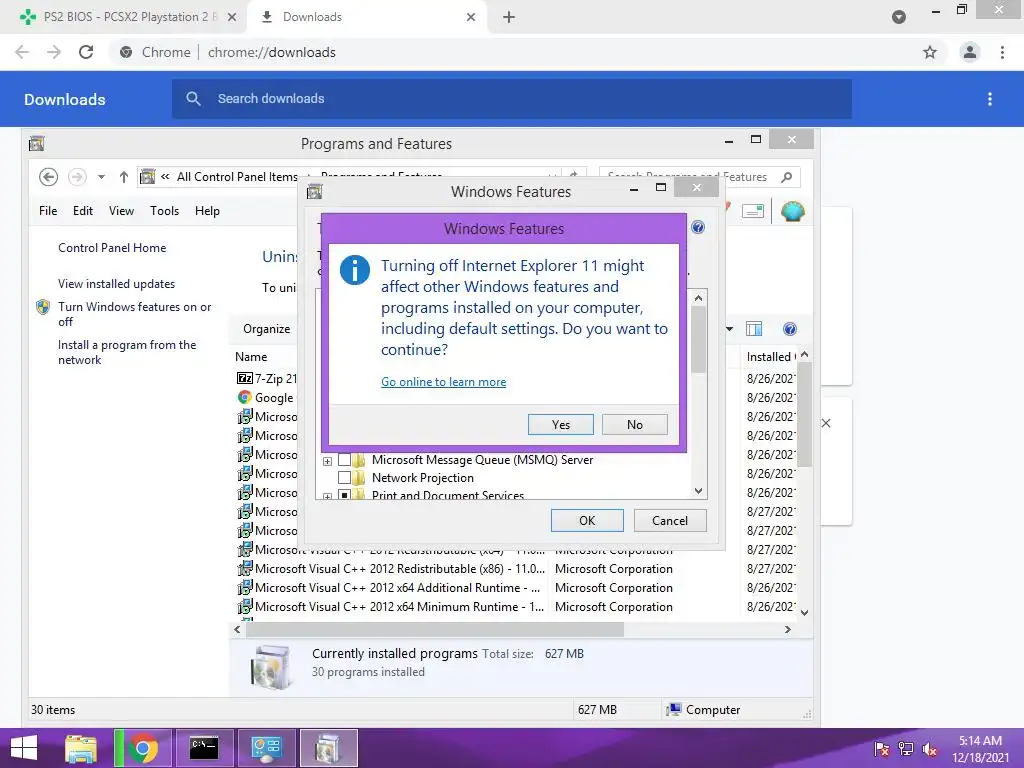
Task: Click Windows Features help question icon
Action: 697,227
